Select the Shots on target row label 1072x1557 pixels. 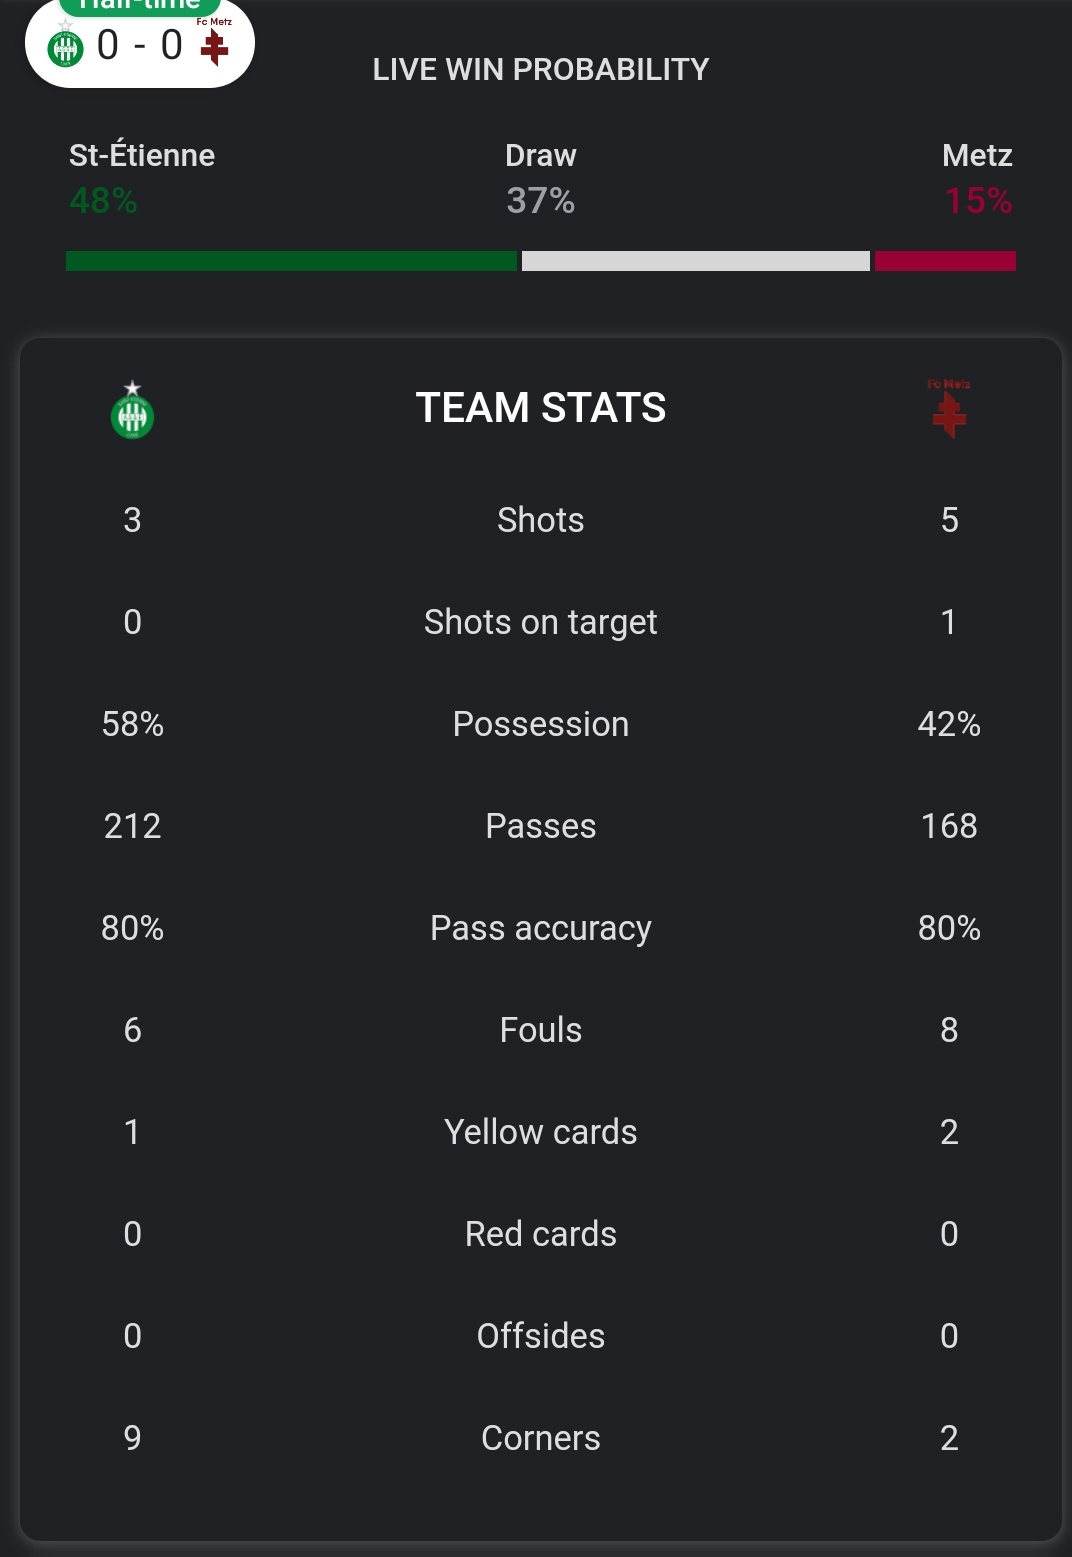[x=540, y=622]
